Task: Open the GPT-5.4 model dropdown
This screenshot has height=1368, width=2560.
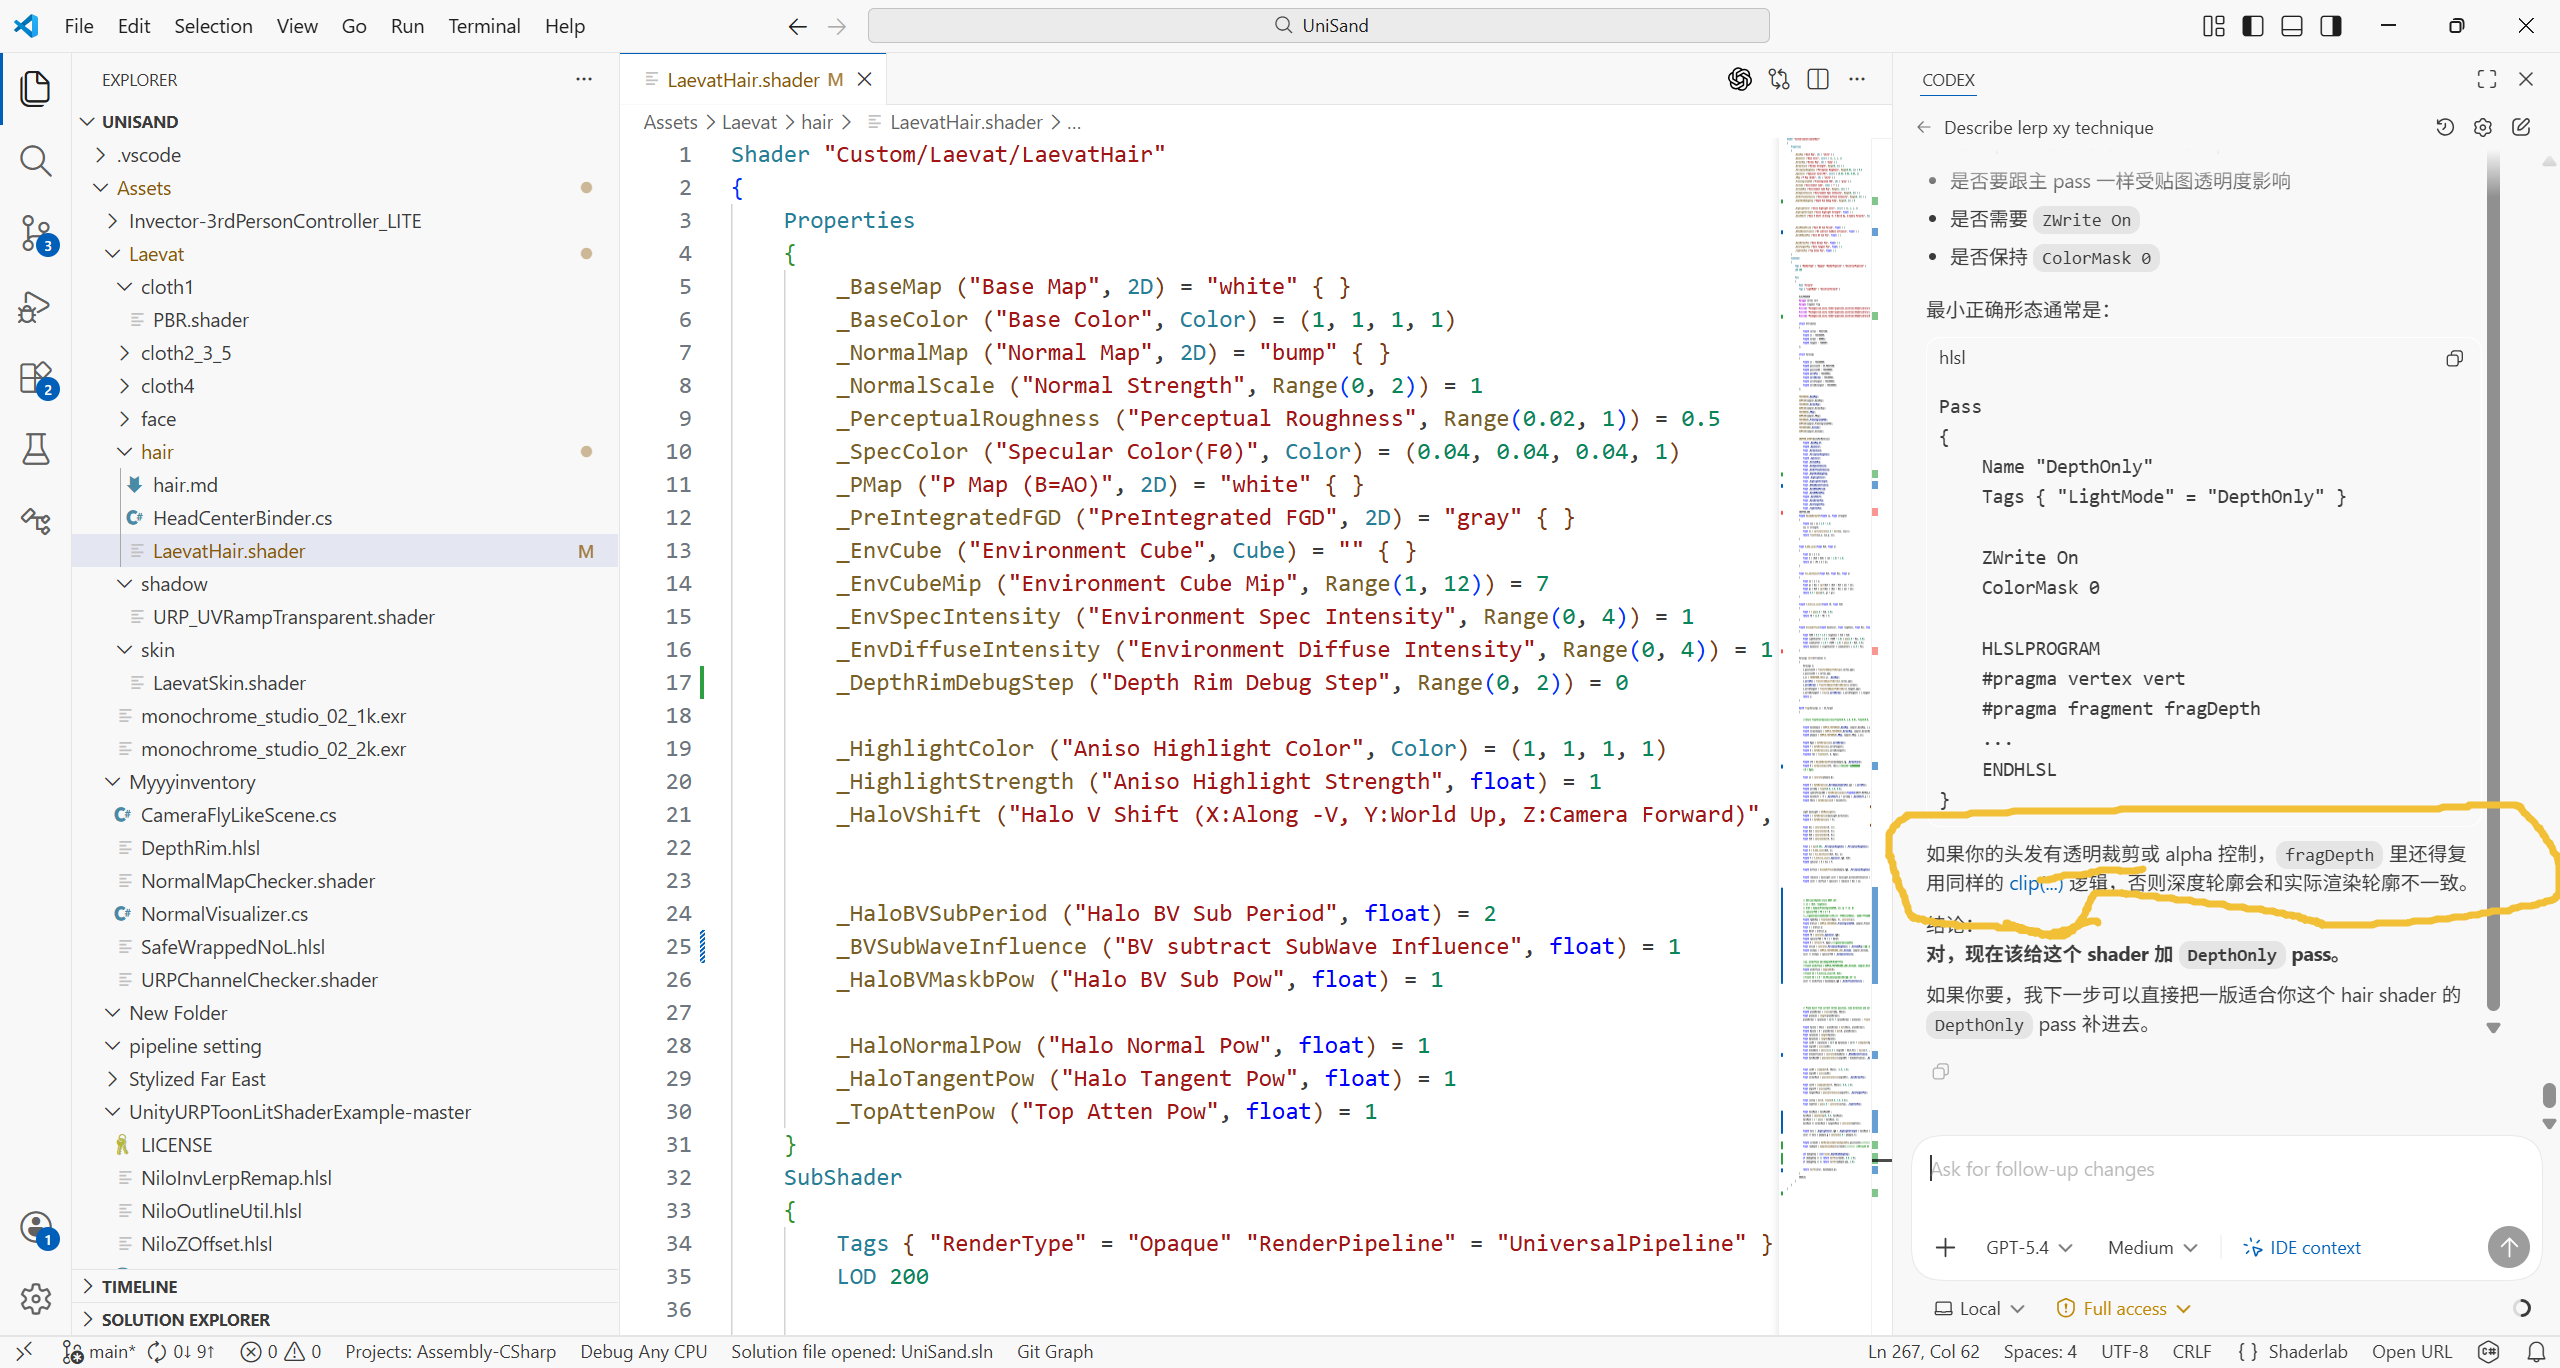Action: [2028, 1247]
